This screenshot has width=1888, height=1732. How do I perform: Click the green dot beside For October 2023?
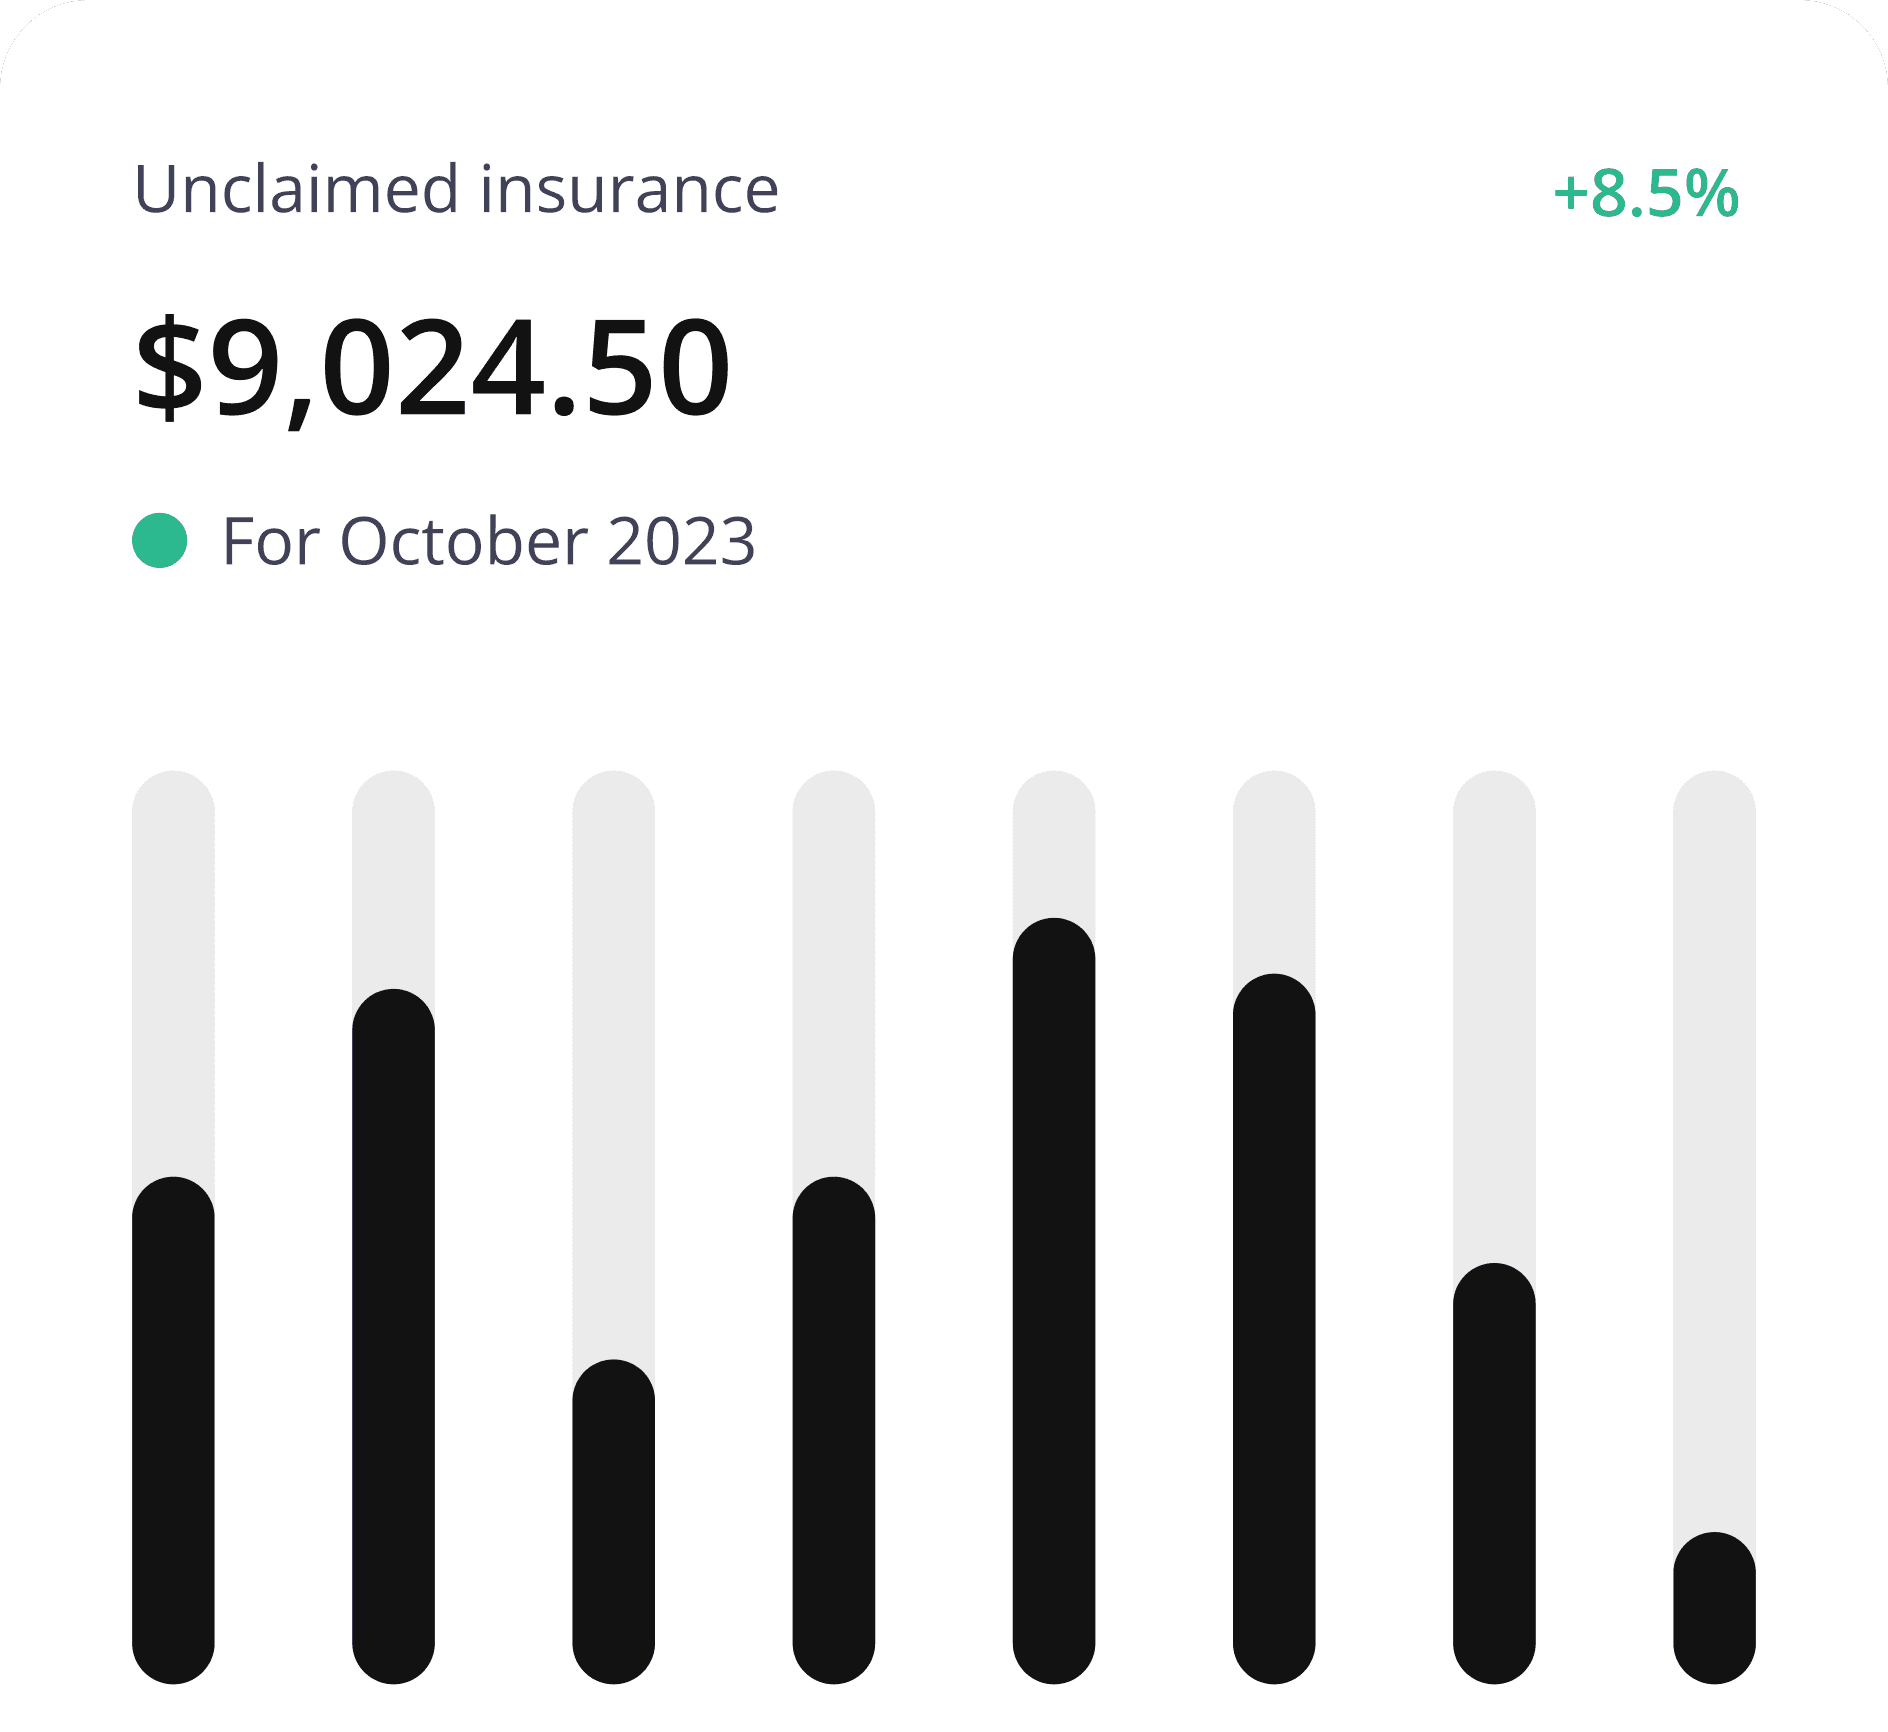(x=160, y=541)
